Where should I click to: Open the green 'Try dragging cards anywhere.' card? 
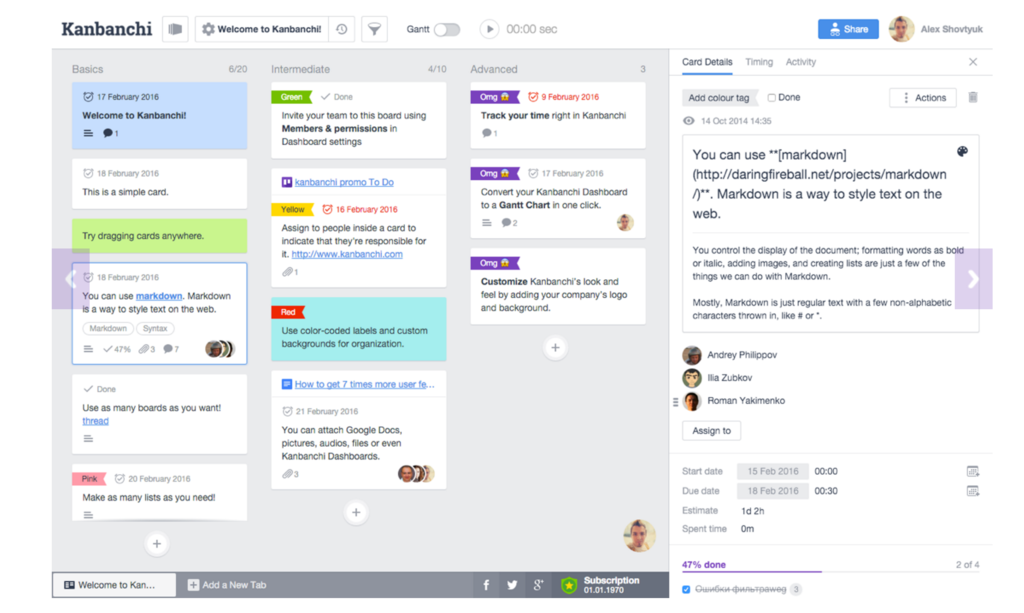[x=159, y=236]
